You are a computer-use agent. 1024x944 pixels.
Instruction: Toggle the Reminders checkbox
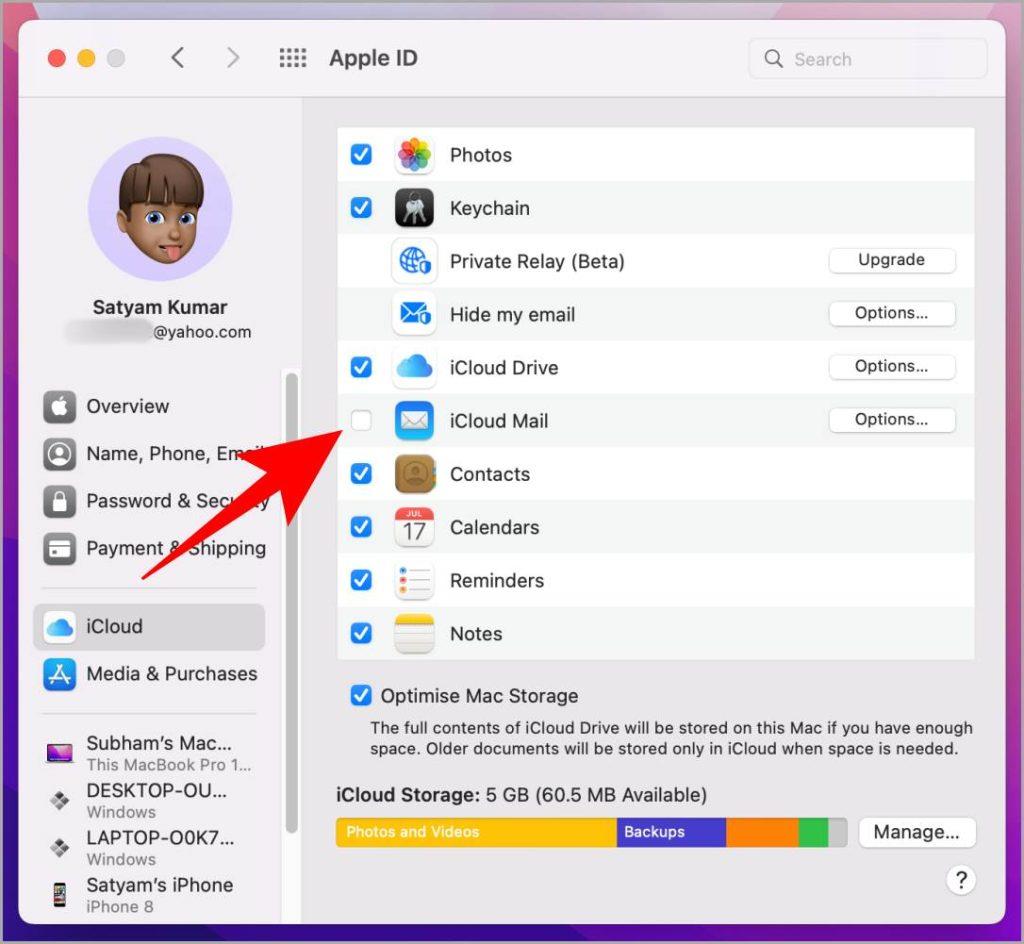tap(361, 580)
